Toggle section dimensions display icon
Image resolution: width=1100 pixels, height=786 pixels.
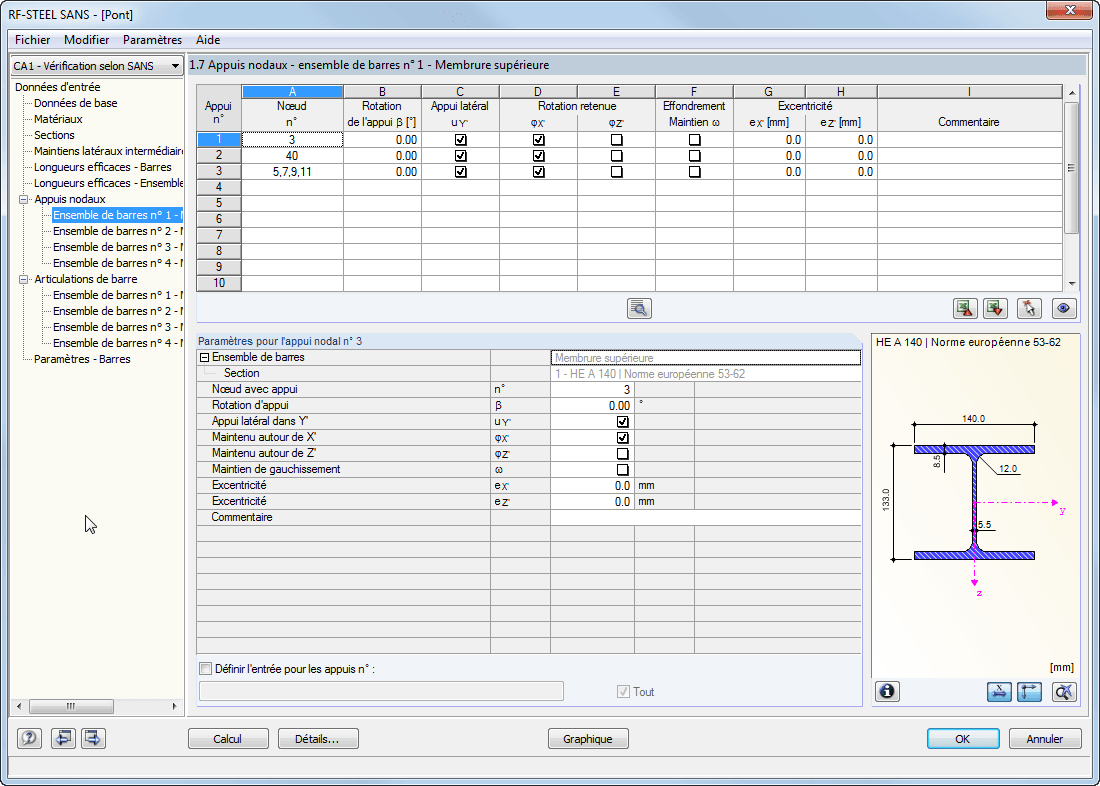point(999,691)
